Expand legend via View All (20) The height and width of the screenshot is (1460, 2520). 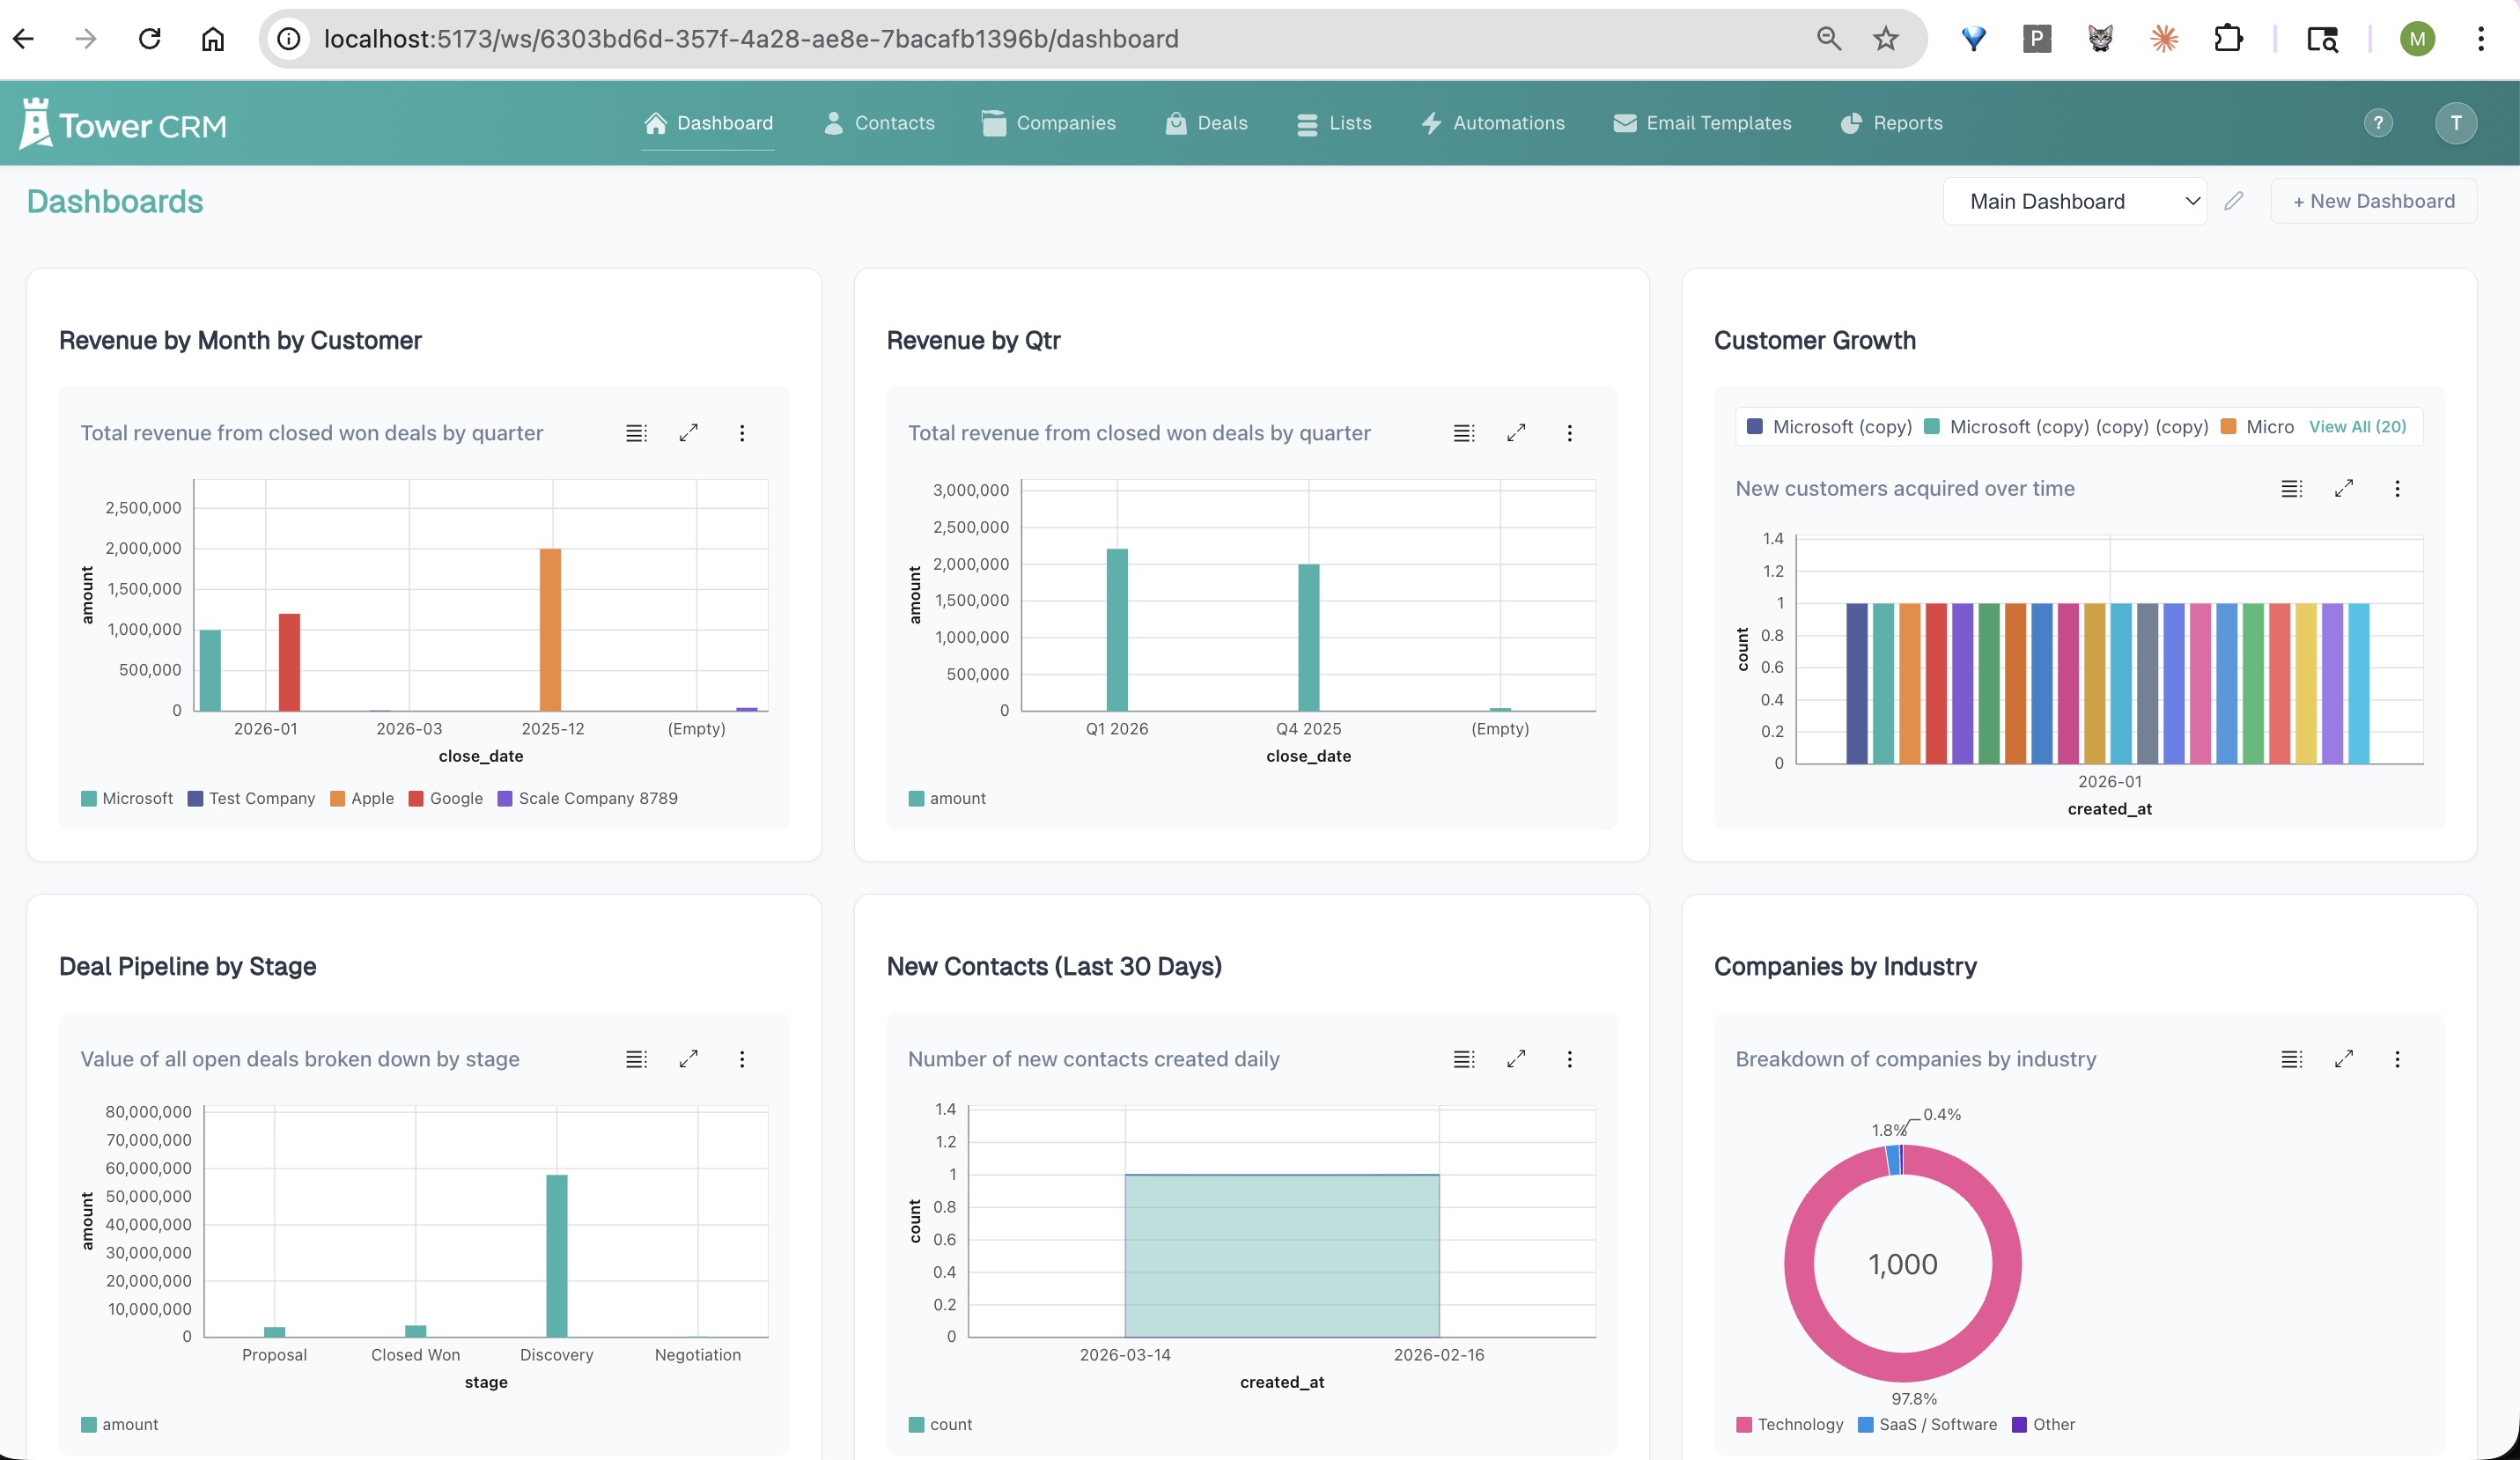tap(2357, 427)
